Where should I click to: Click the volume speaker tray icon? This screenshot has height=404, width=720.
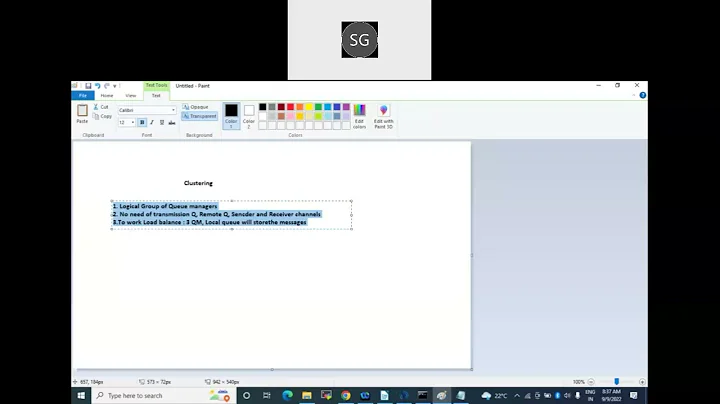(568, 395)
